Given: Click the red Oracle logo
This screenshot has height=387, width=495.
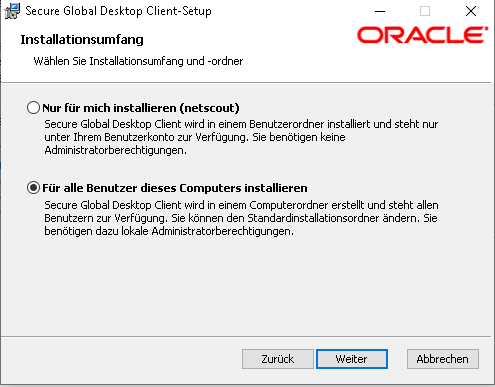Looking at the screenshot, I should pos(422,35).
